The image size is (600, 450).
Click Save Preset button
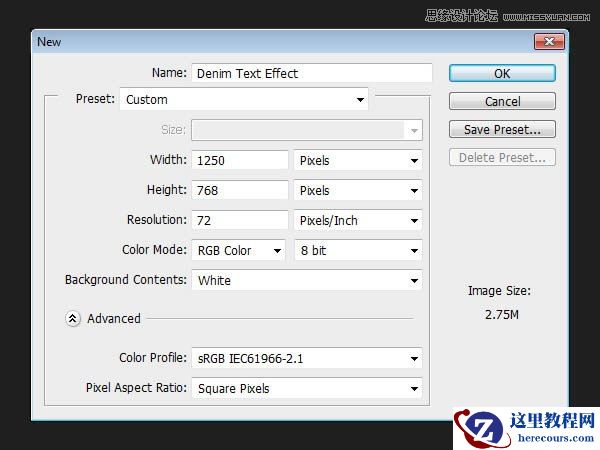(502, 129)
